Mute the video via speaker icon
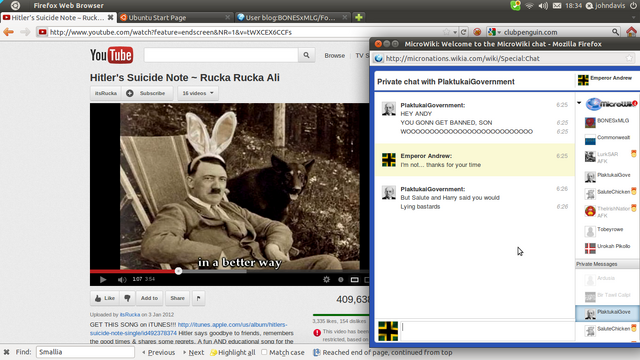640x360 pixels. [x=122, y=280]
